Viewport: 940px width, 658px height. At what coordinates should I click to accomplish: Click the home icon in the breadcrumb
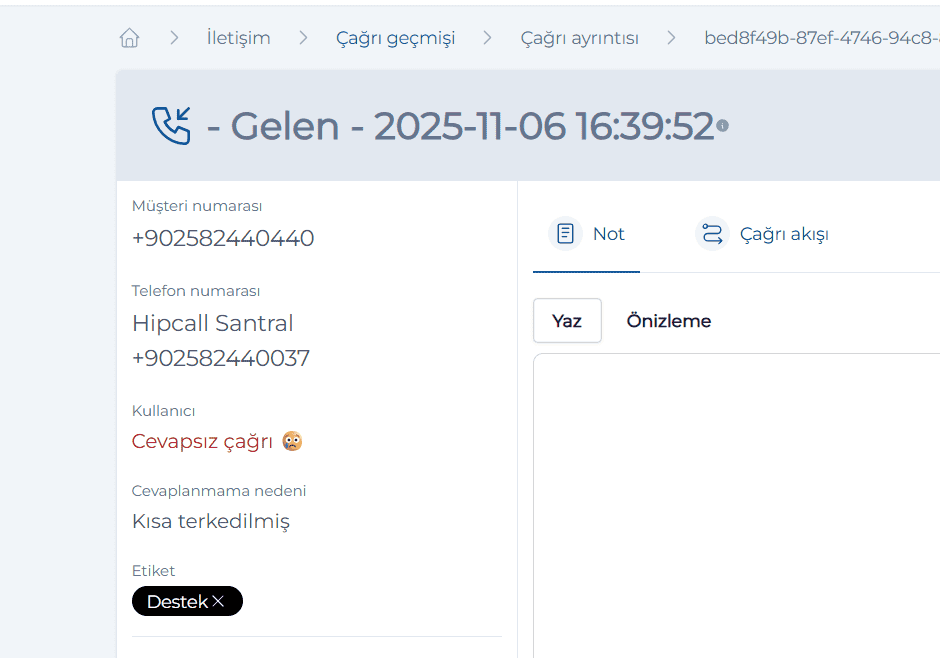tap(129, 38)
